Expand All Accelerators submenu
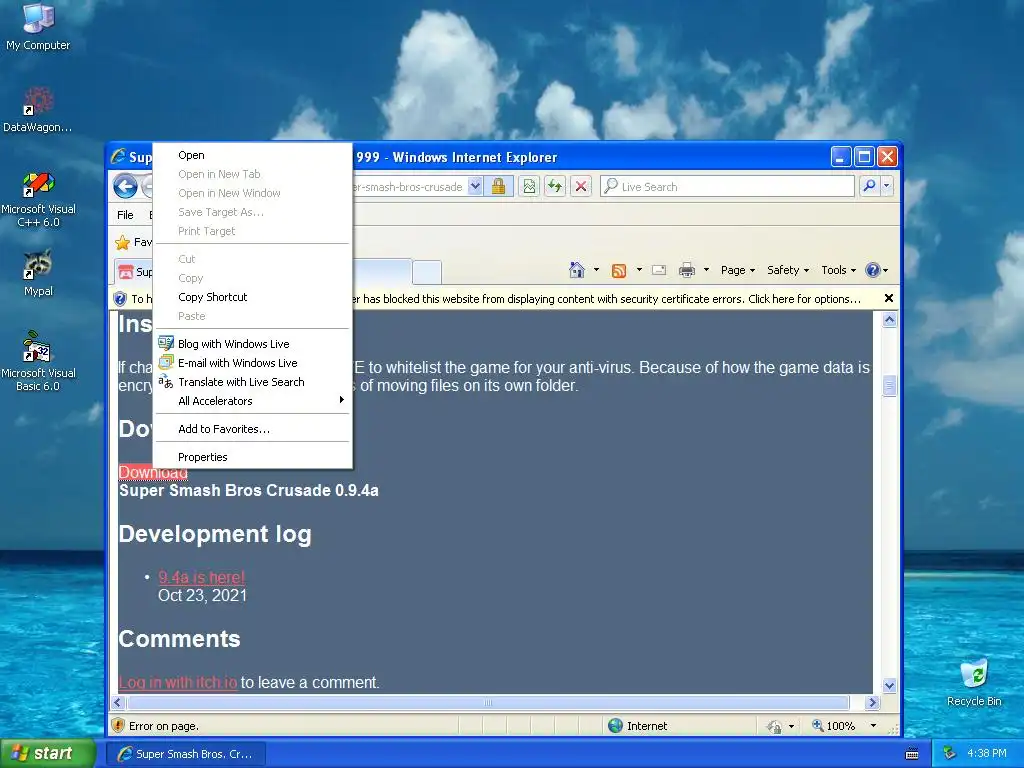Screen dimensions: 1024x768 point(253,401)
